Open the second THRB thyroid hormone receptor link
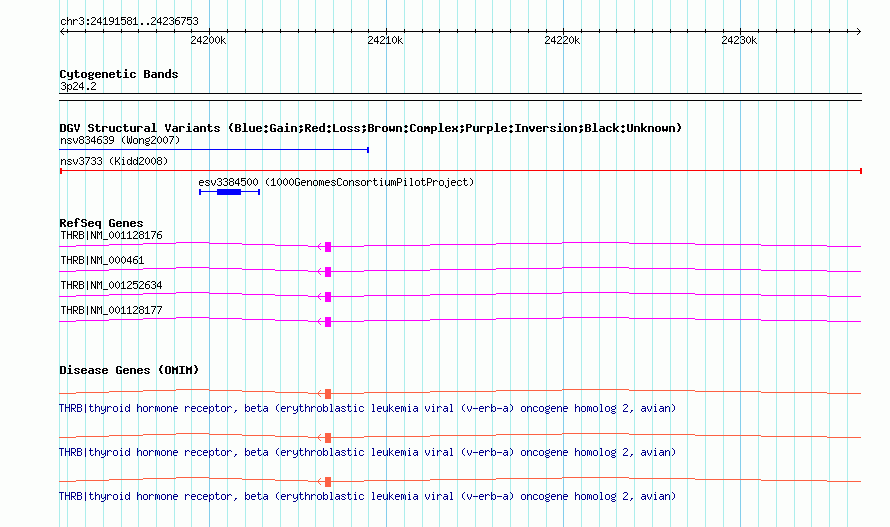Screen dimensions: 890x527 click(x=367, y=453)
